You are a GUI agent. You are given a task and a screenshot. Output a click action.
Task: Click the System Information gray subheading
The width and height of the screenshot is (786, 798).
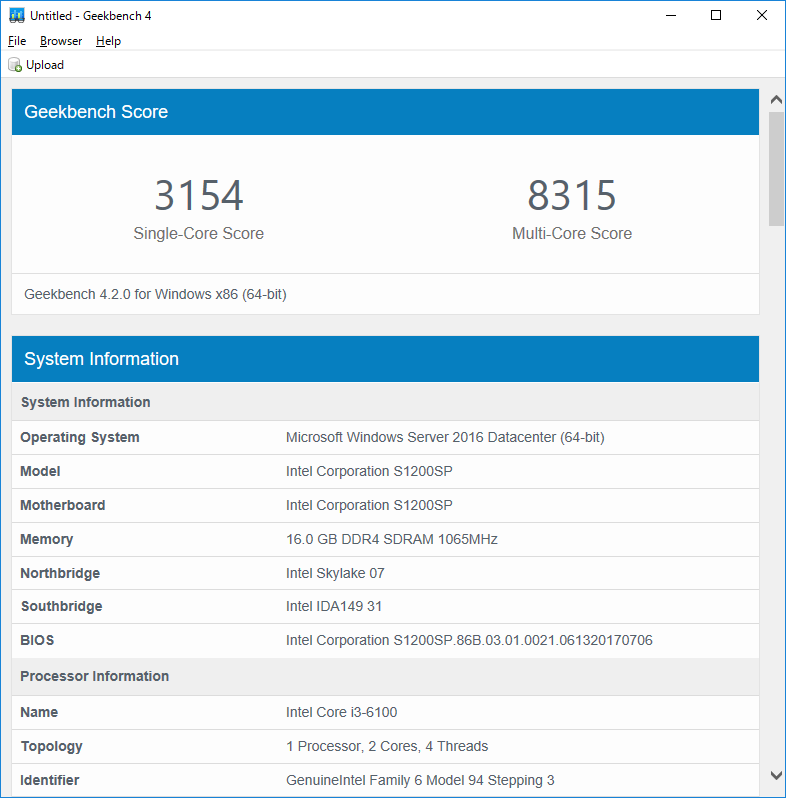(86, 402)
